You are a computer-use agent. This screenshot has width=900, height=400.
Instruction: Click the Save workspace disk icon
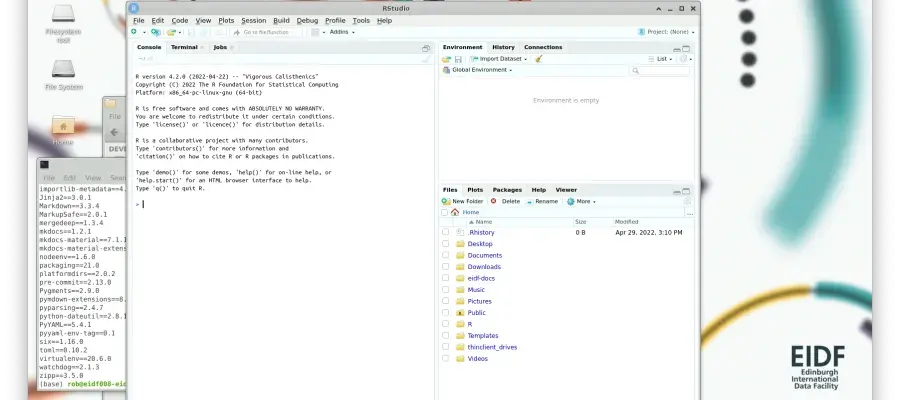(458, 59)
